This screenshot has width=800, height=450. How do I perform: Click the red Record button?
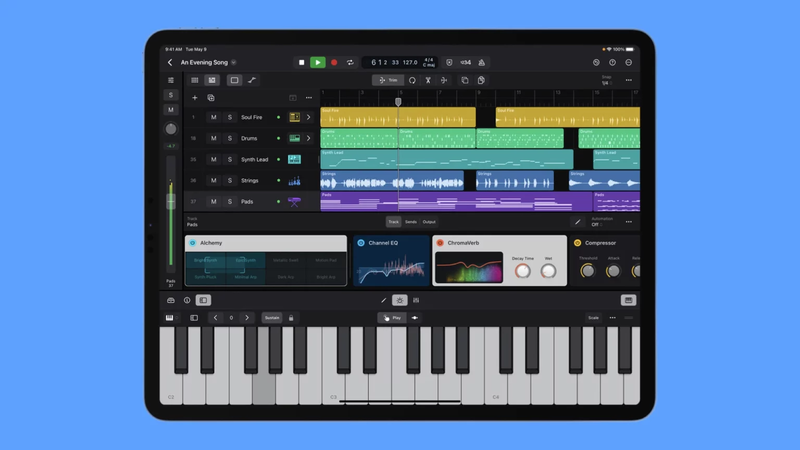[334, 62]
